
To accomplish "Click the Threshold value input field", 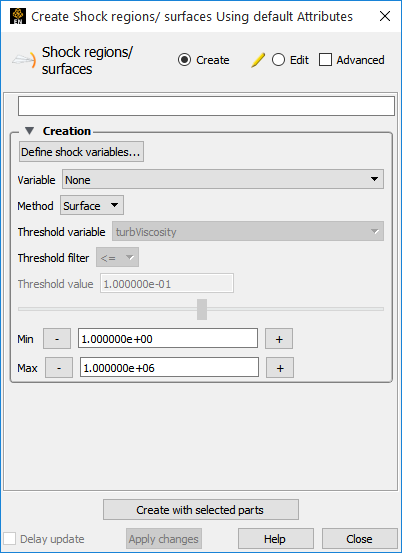I will (x=167, y=284).
